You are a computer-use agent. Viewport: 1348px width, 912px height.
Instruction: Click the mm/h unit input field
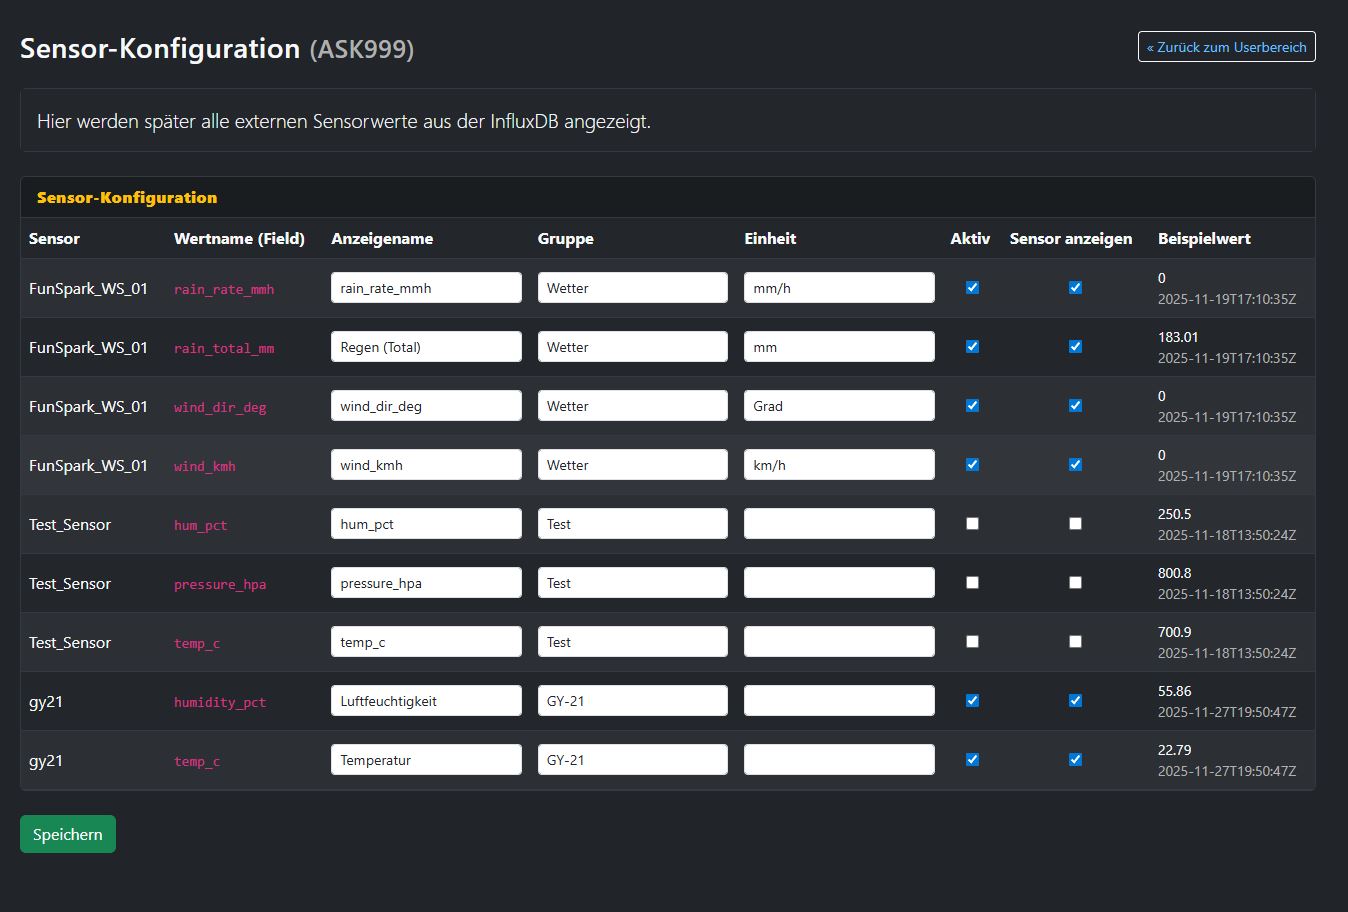click(839, 288)
